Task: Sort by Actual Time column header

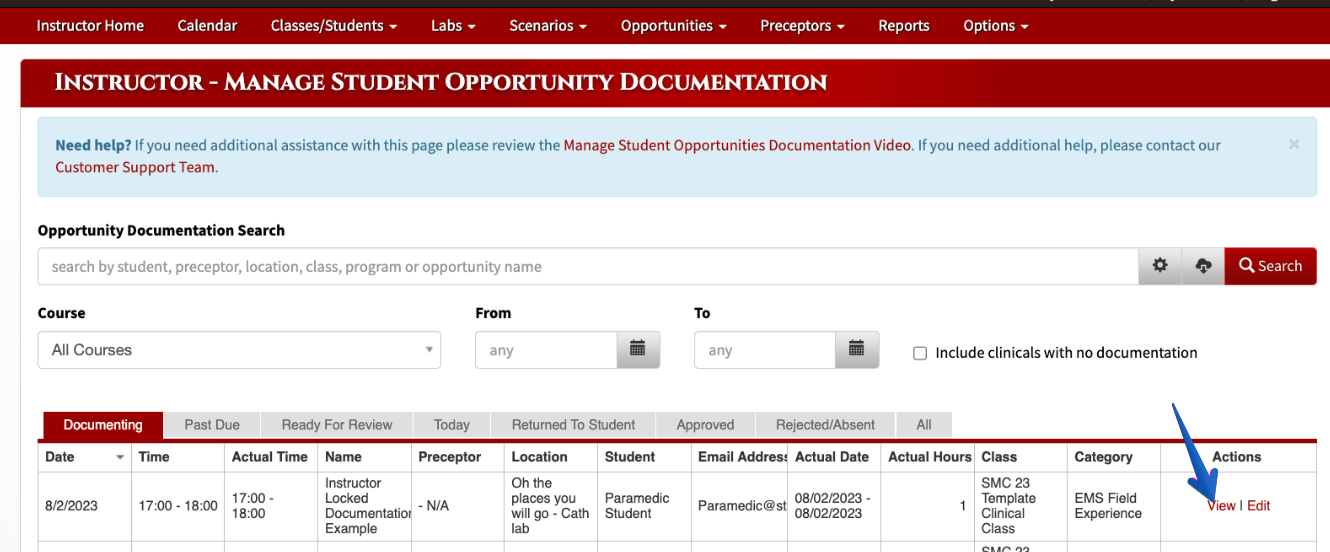Action: 270,457
